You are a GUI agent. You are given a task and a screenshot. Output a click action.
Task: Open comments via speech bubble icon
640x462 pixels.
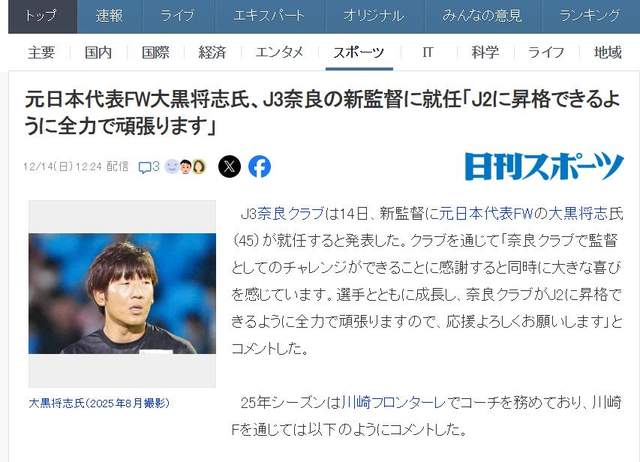pos(149,167)
